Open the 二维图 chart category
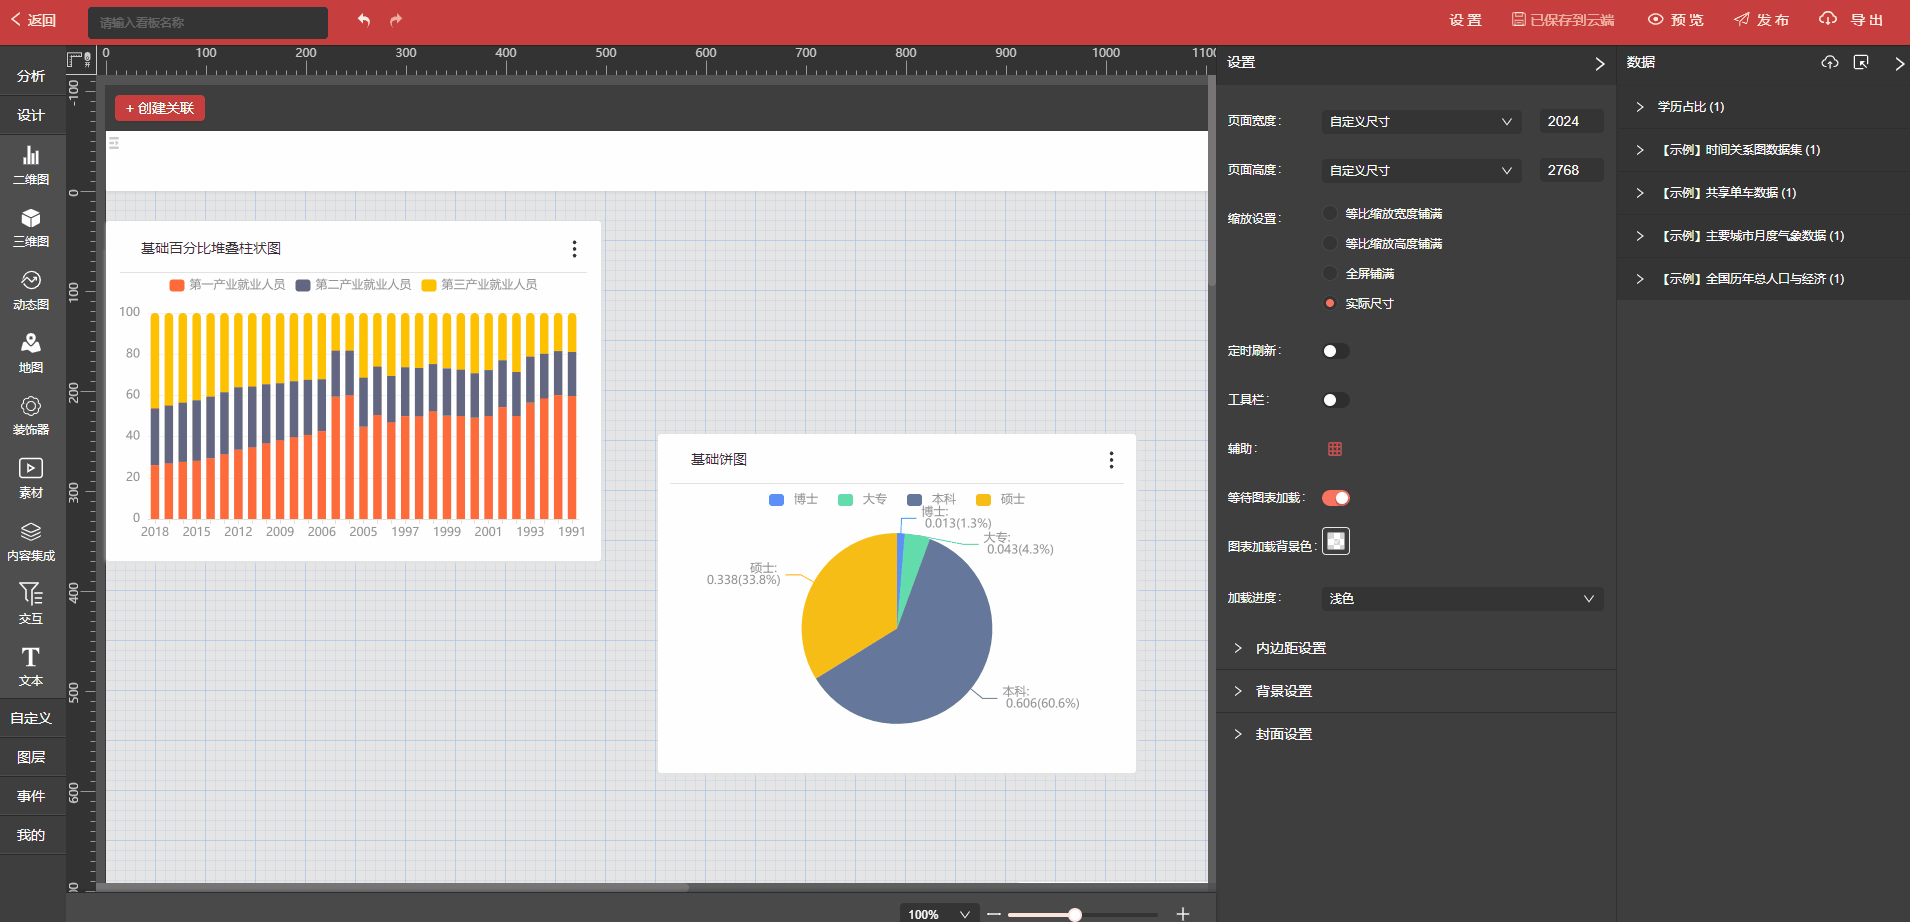 point(31,165)
